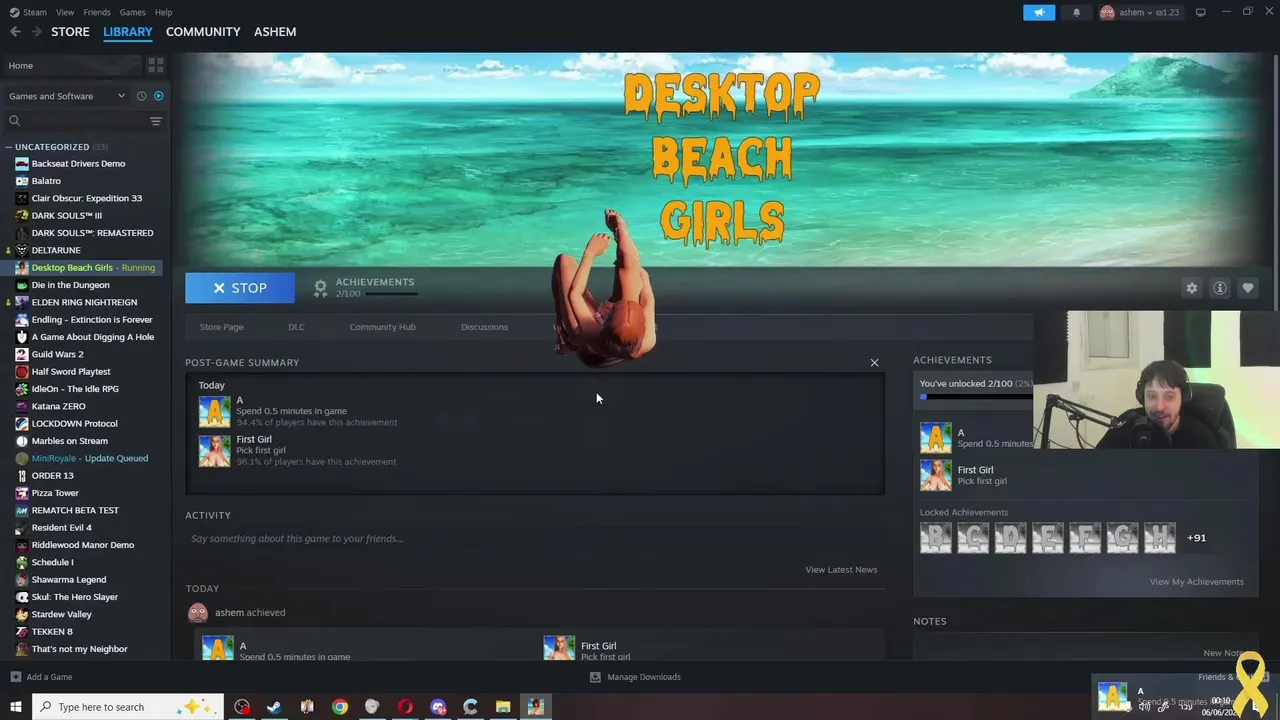Screen dimensions: 1280x720
Task: Click Desktop Beach Girls taskbar window icon
Action: (x=536, y=707)
